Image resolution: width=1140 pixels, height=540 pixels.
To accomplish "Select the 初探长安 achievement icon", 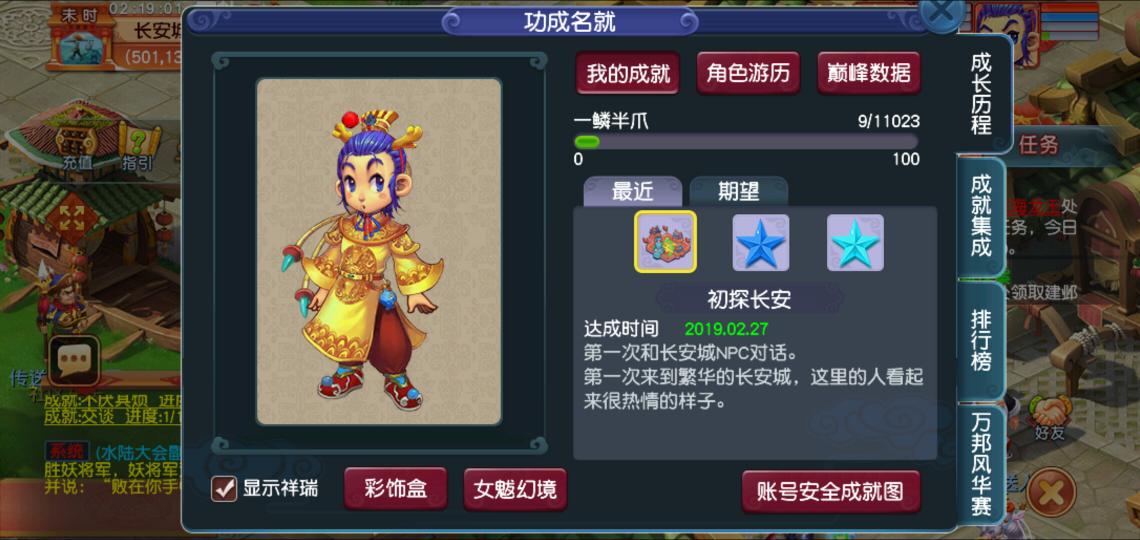I will (665, 242).
